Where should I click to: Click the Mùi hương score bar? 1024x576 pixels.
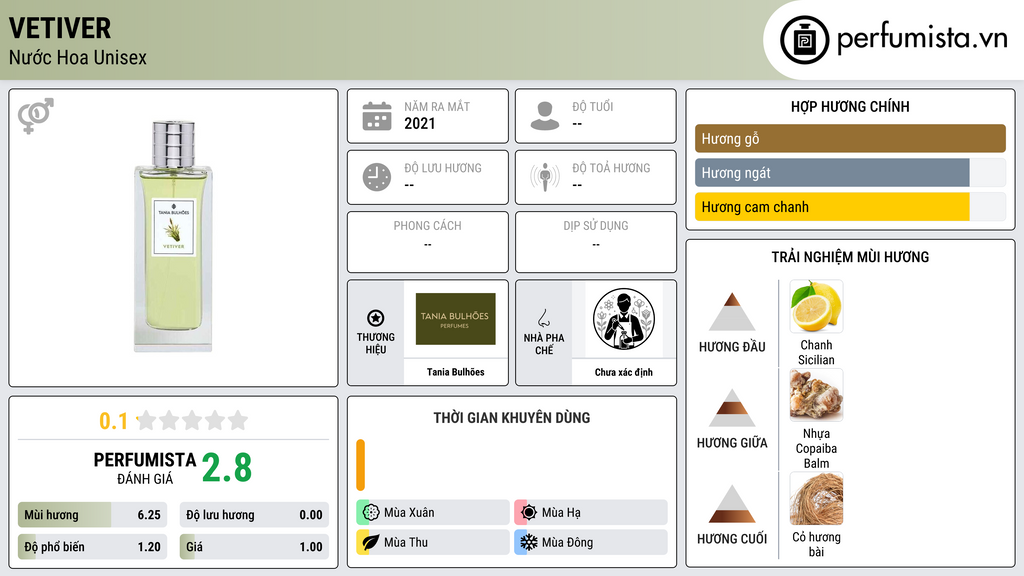(x=92, y=515)
